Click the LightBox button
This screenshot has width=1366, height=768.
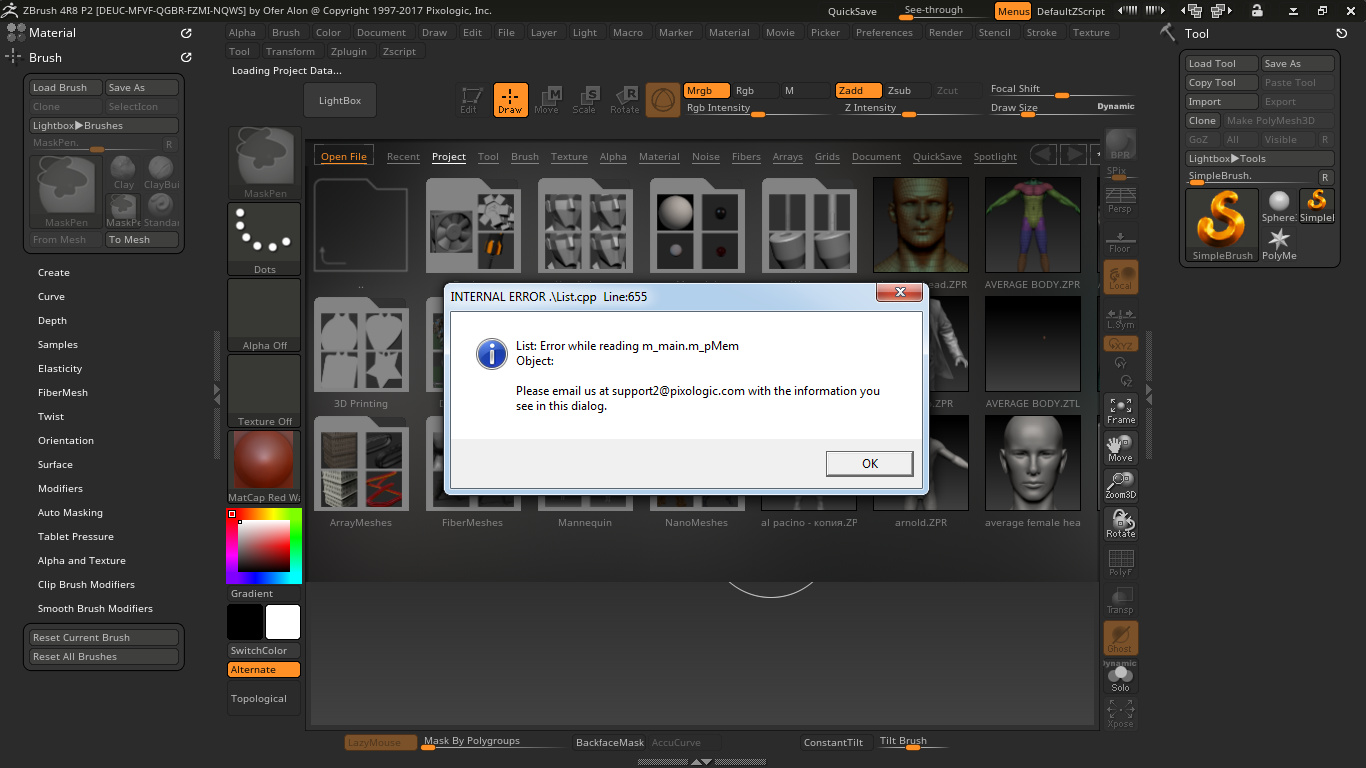(x=340, y=100)
